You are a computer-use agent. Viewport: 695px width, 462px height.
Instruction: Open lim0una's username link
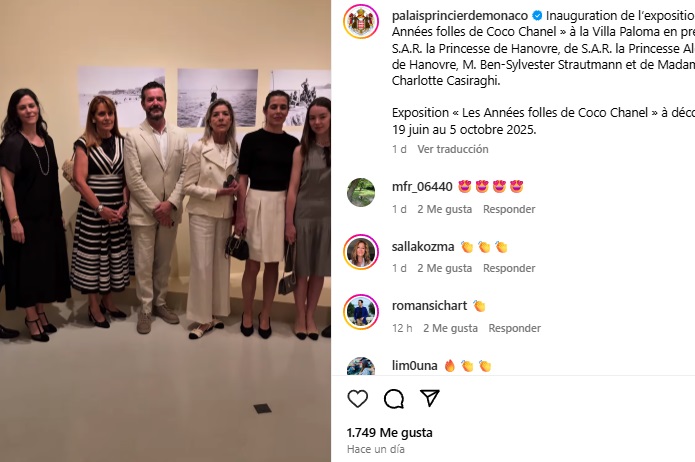[414, 366]
